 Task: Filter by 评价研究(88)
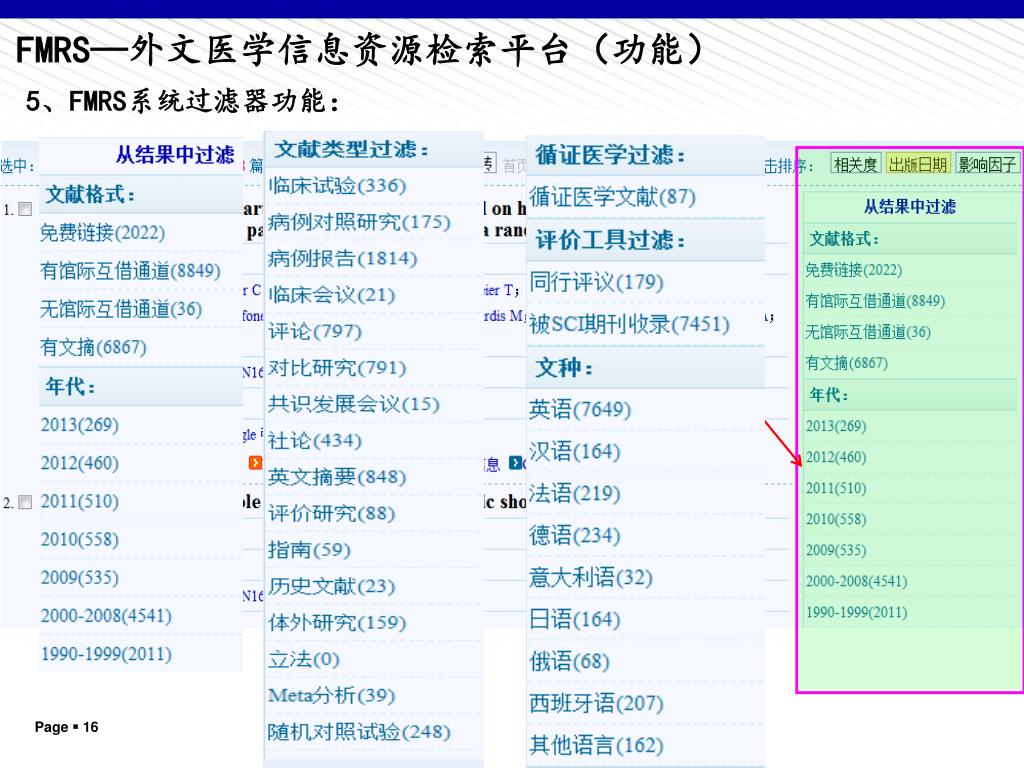coord(331,513)
